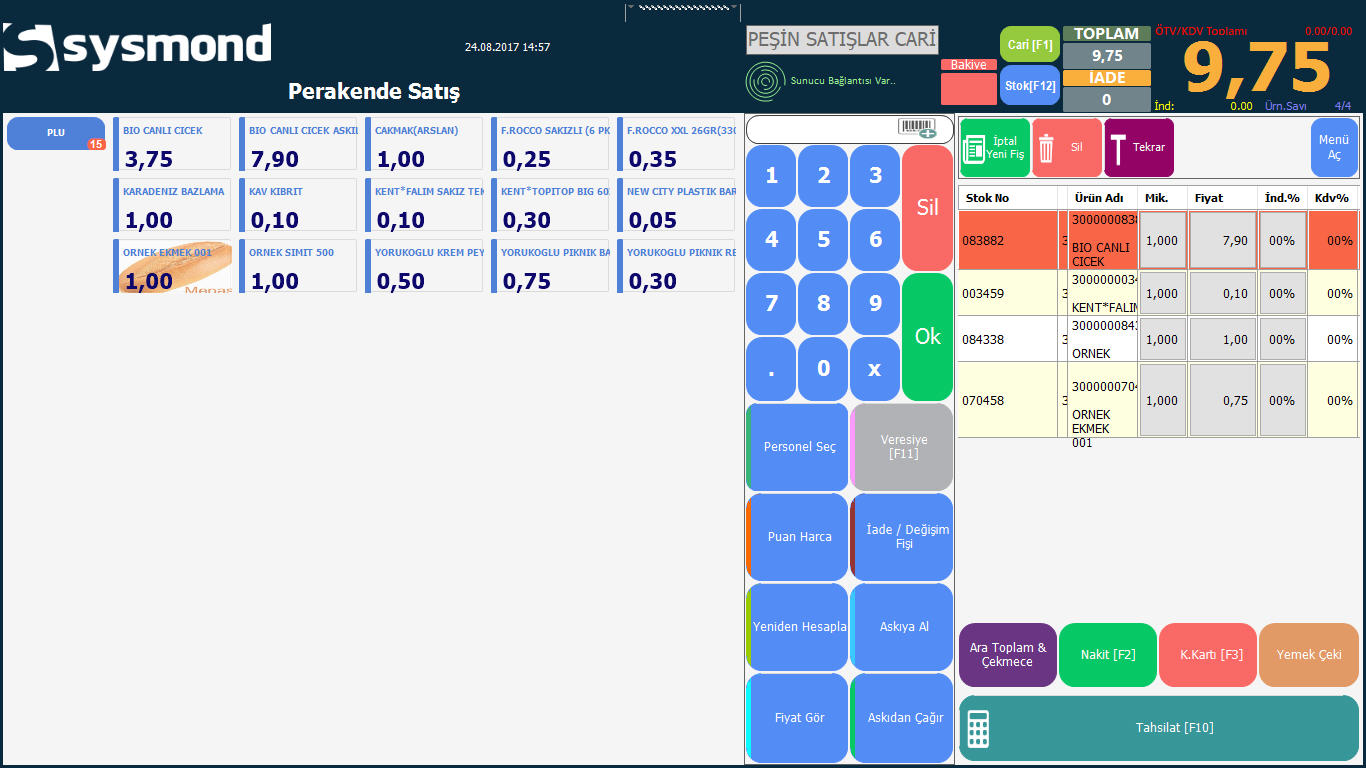The width and height of the screenshot is (1366, 768).
Task: Click the trash Sil button in toolbar
Action: tap(1066, 148)
